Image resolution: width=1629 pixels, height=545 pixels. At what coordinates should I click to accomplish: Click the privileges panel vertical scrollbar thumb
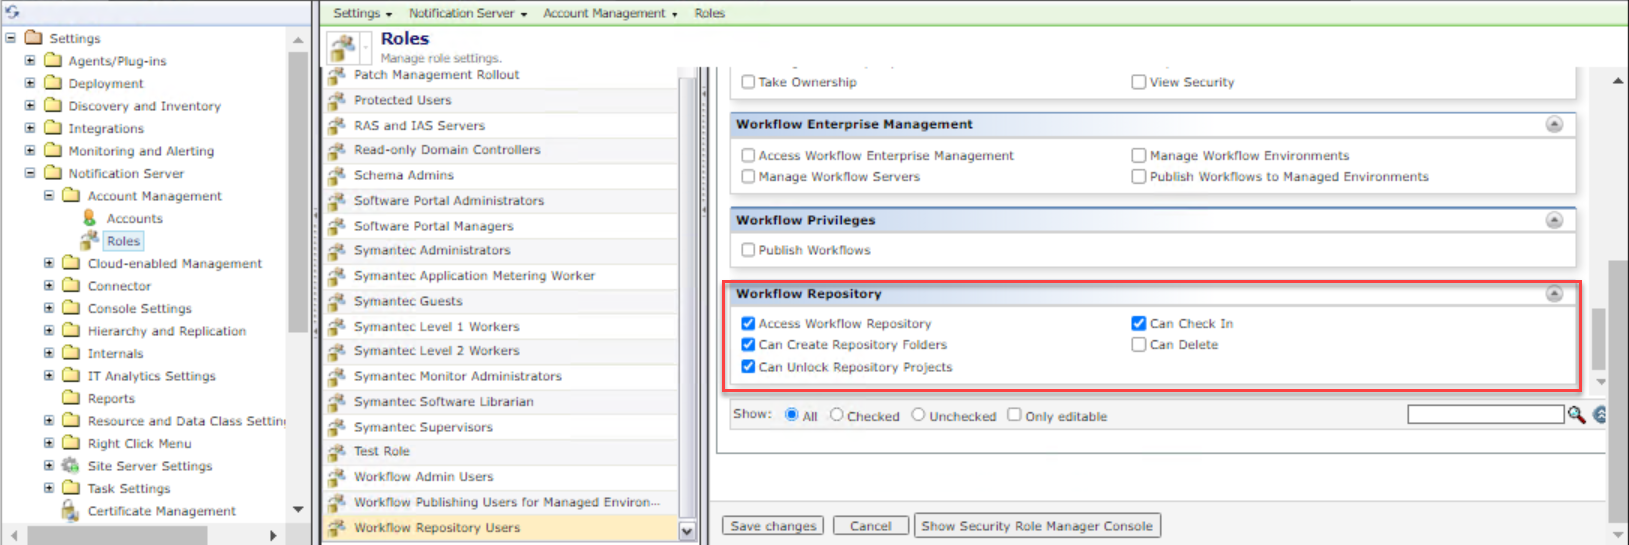(x=1598, y=340)
